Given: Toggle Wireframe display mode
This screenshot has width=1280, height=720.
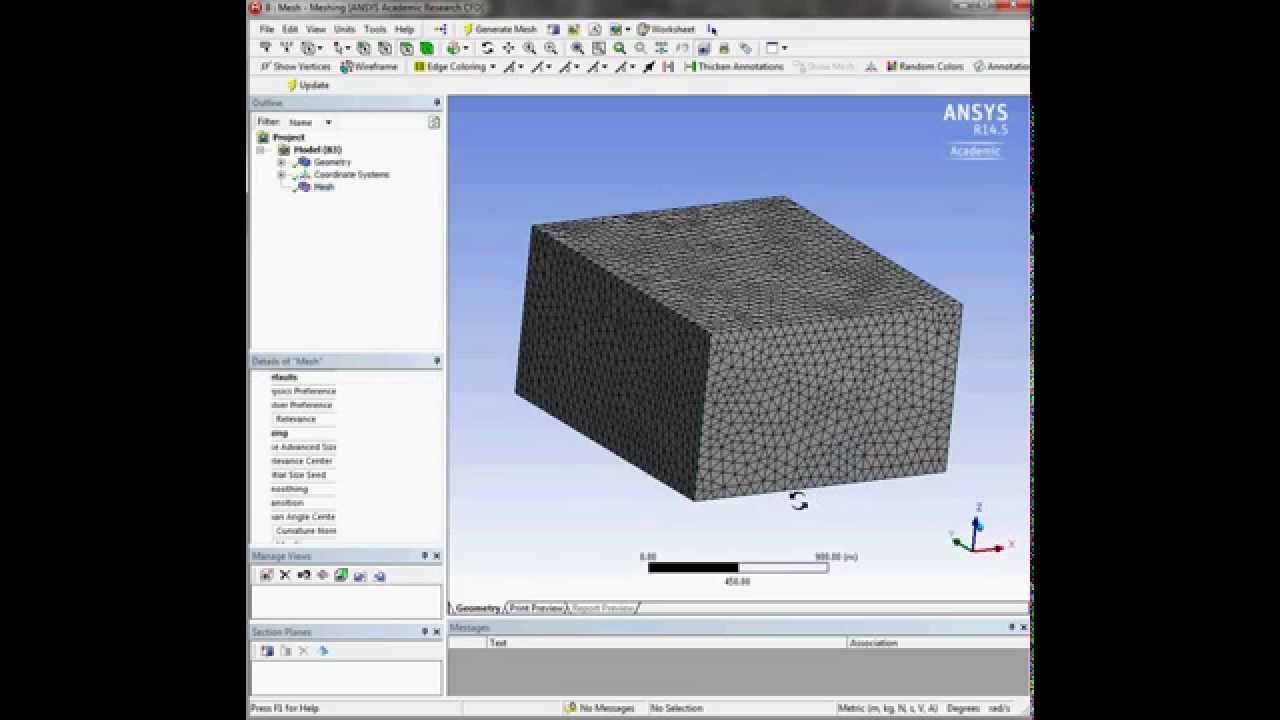Looking at the screenshot, I should click(x=369, y=67).
